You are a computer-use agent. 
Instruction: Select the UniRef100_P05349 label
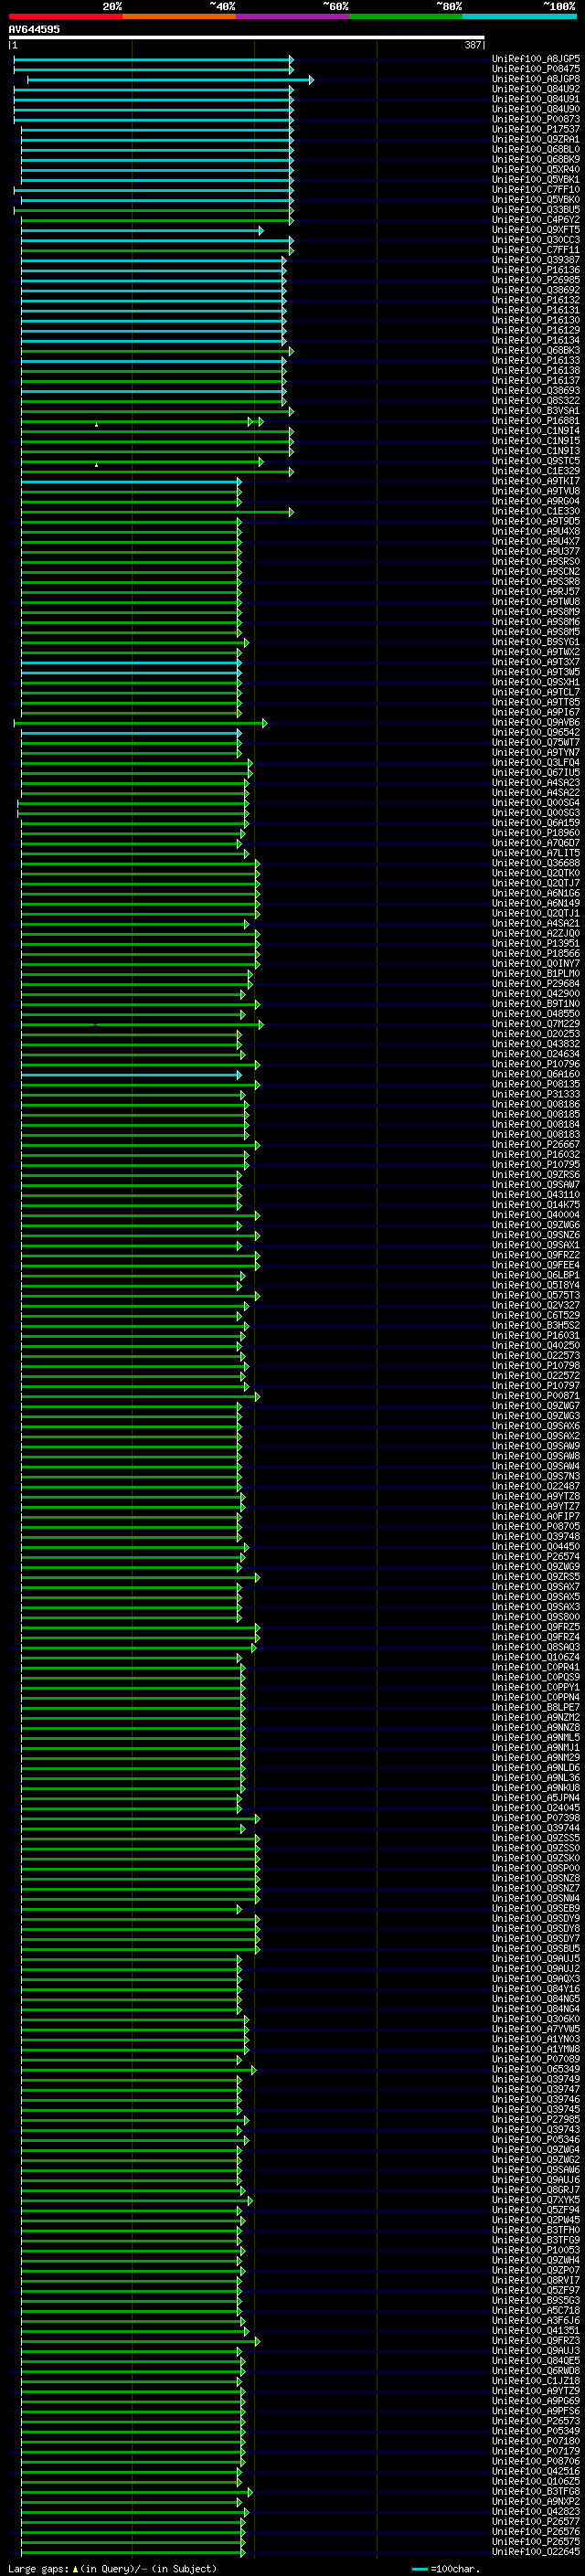pos(536,2431)
